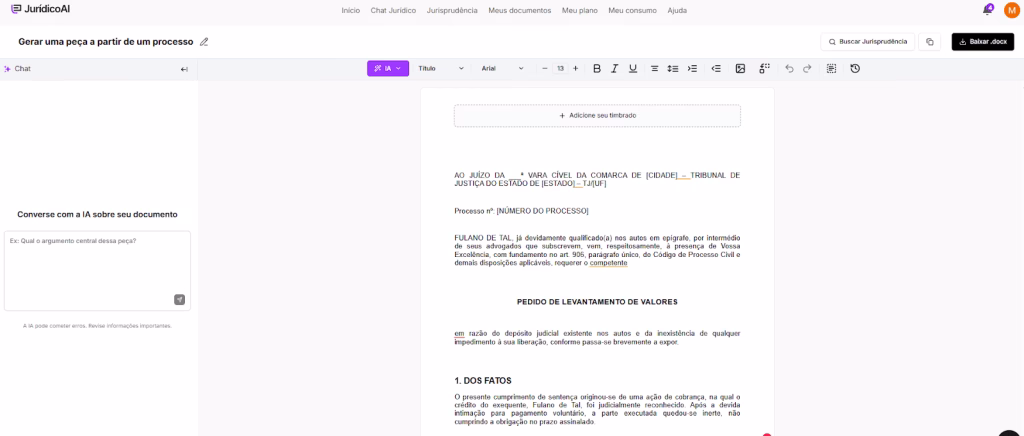Click the 1. DOS FATOS heading
This screenshot has height=436, width=1024.
click(x=483, y=381)
